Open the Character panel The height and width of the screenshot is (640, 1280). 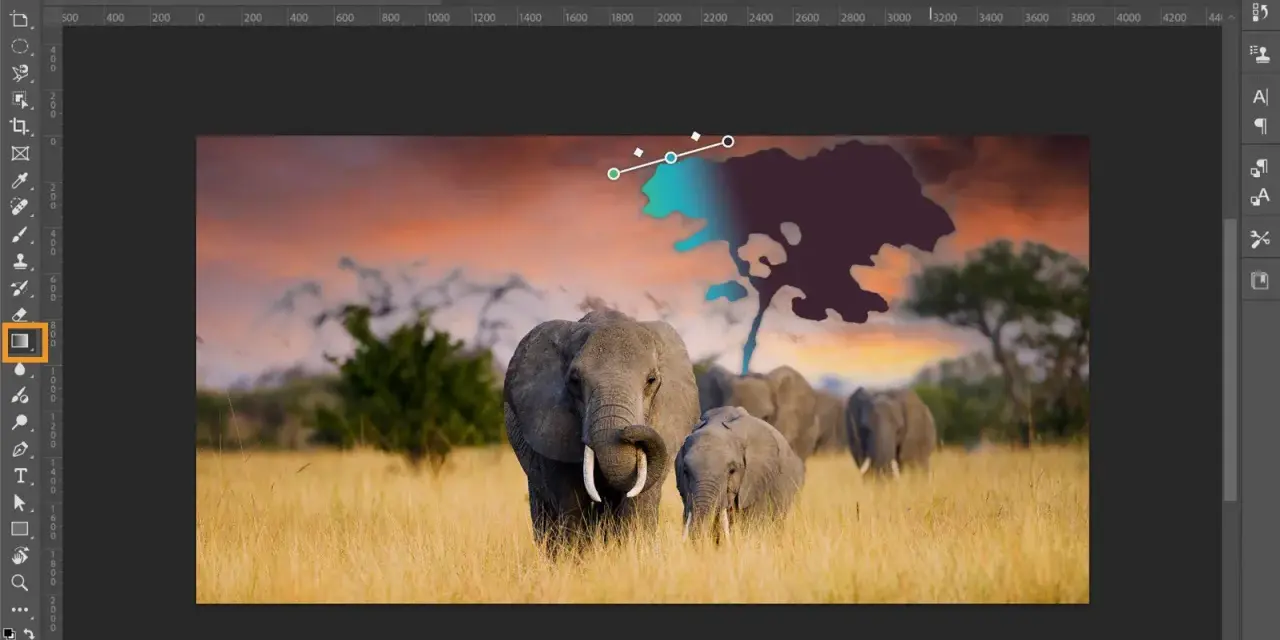(1260, 97)
